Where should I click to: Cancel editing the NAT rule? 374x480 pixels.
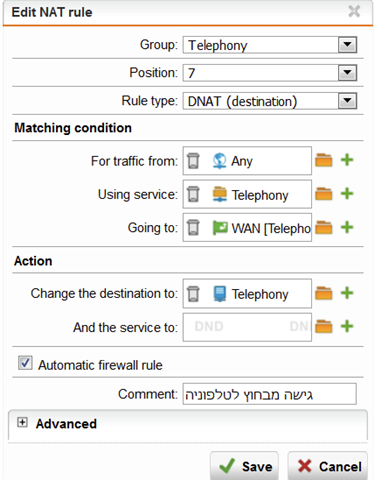(x=328, y=466)
